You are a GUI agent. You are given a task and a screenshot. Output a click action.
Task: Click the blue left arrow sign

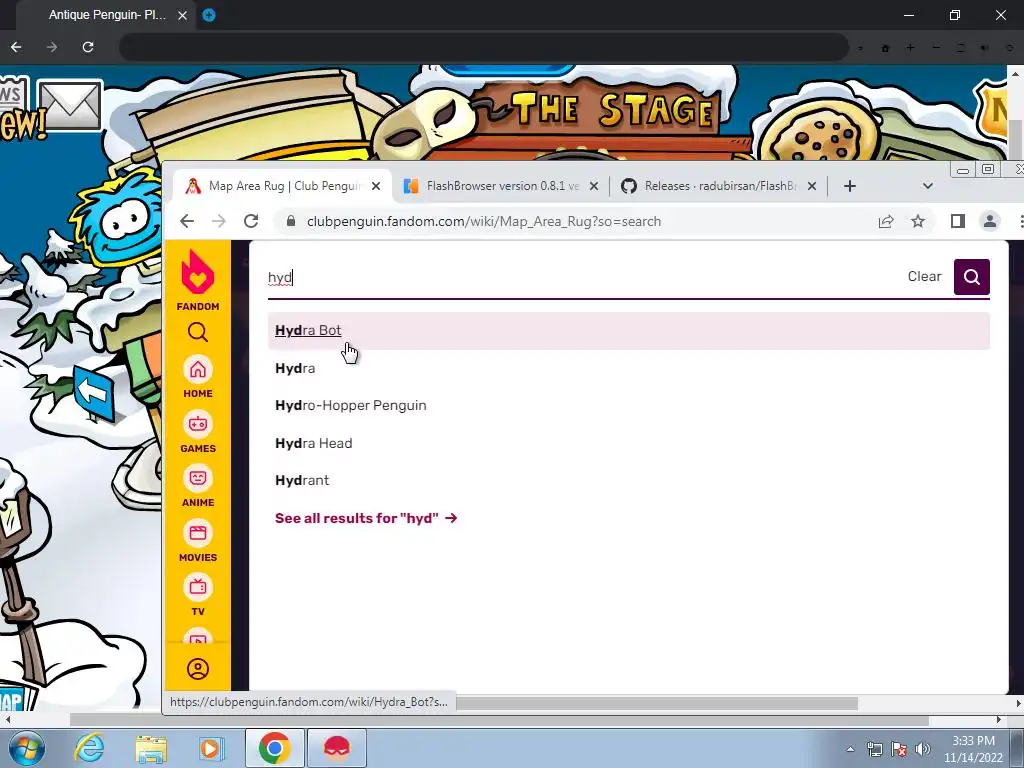click(x=93, y=392)
